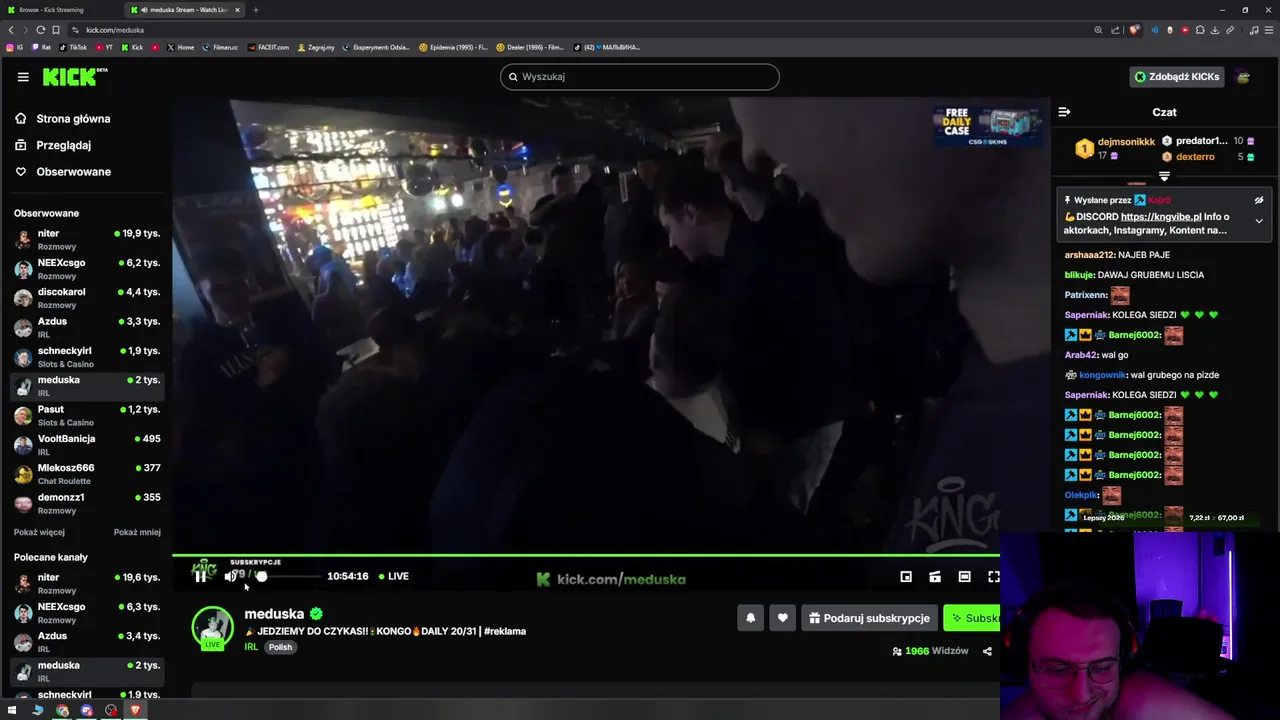Screen dimensions: 1280x720
Task: Unfollow meduska via heart button
Action: [x=783, y=618]
